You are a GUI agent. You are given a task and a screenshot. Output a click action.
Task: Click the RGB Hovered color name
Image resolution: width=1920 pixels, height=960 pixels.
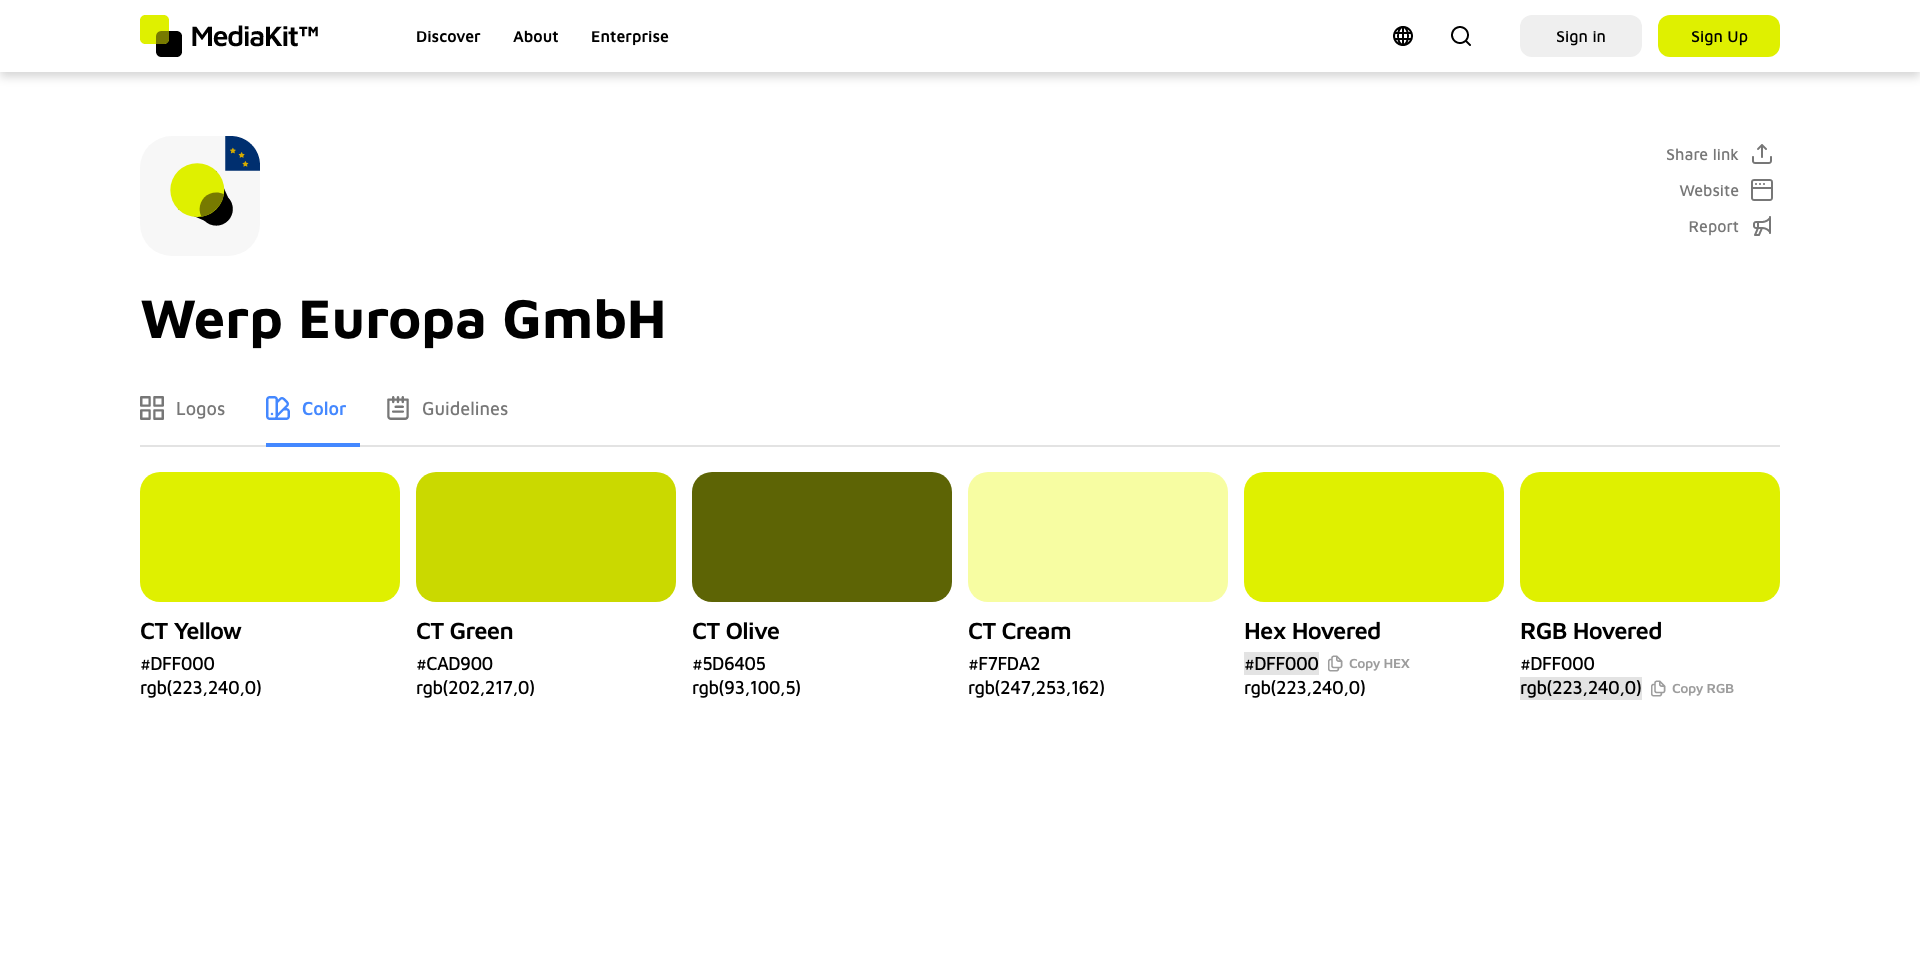[1591, 631]
